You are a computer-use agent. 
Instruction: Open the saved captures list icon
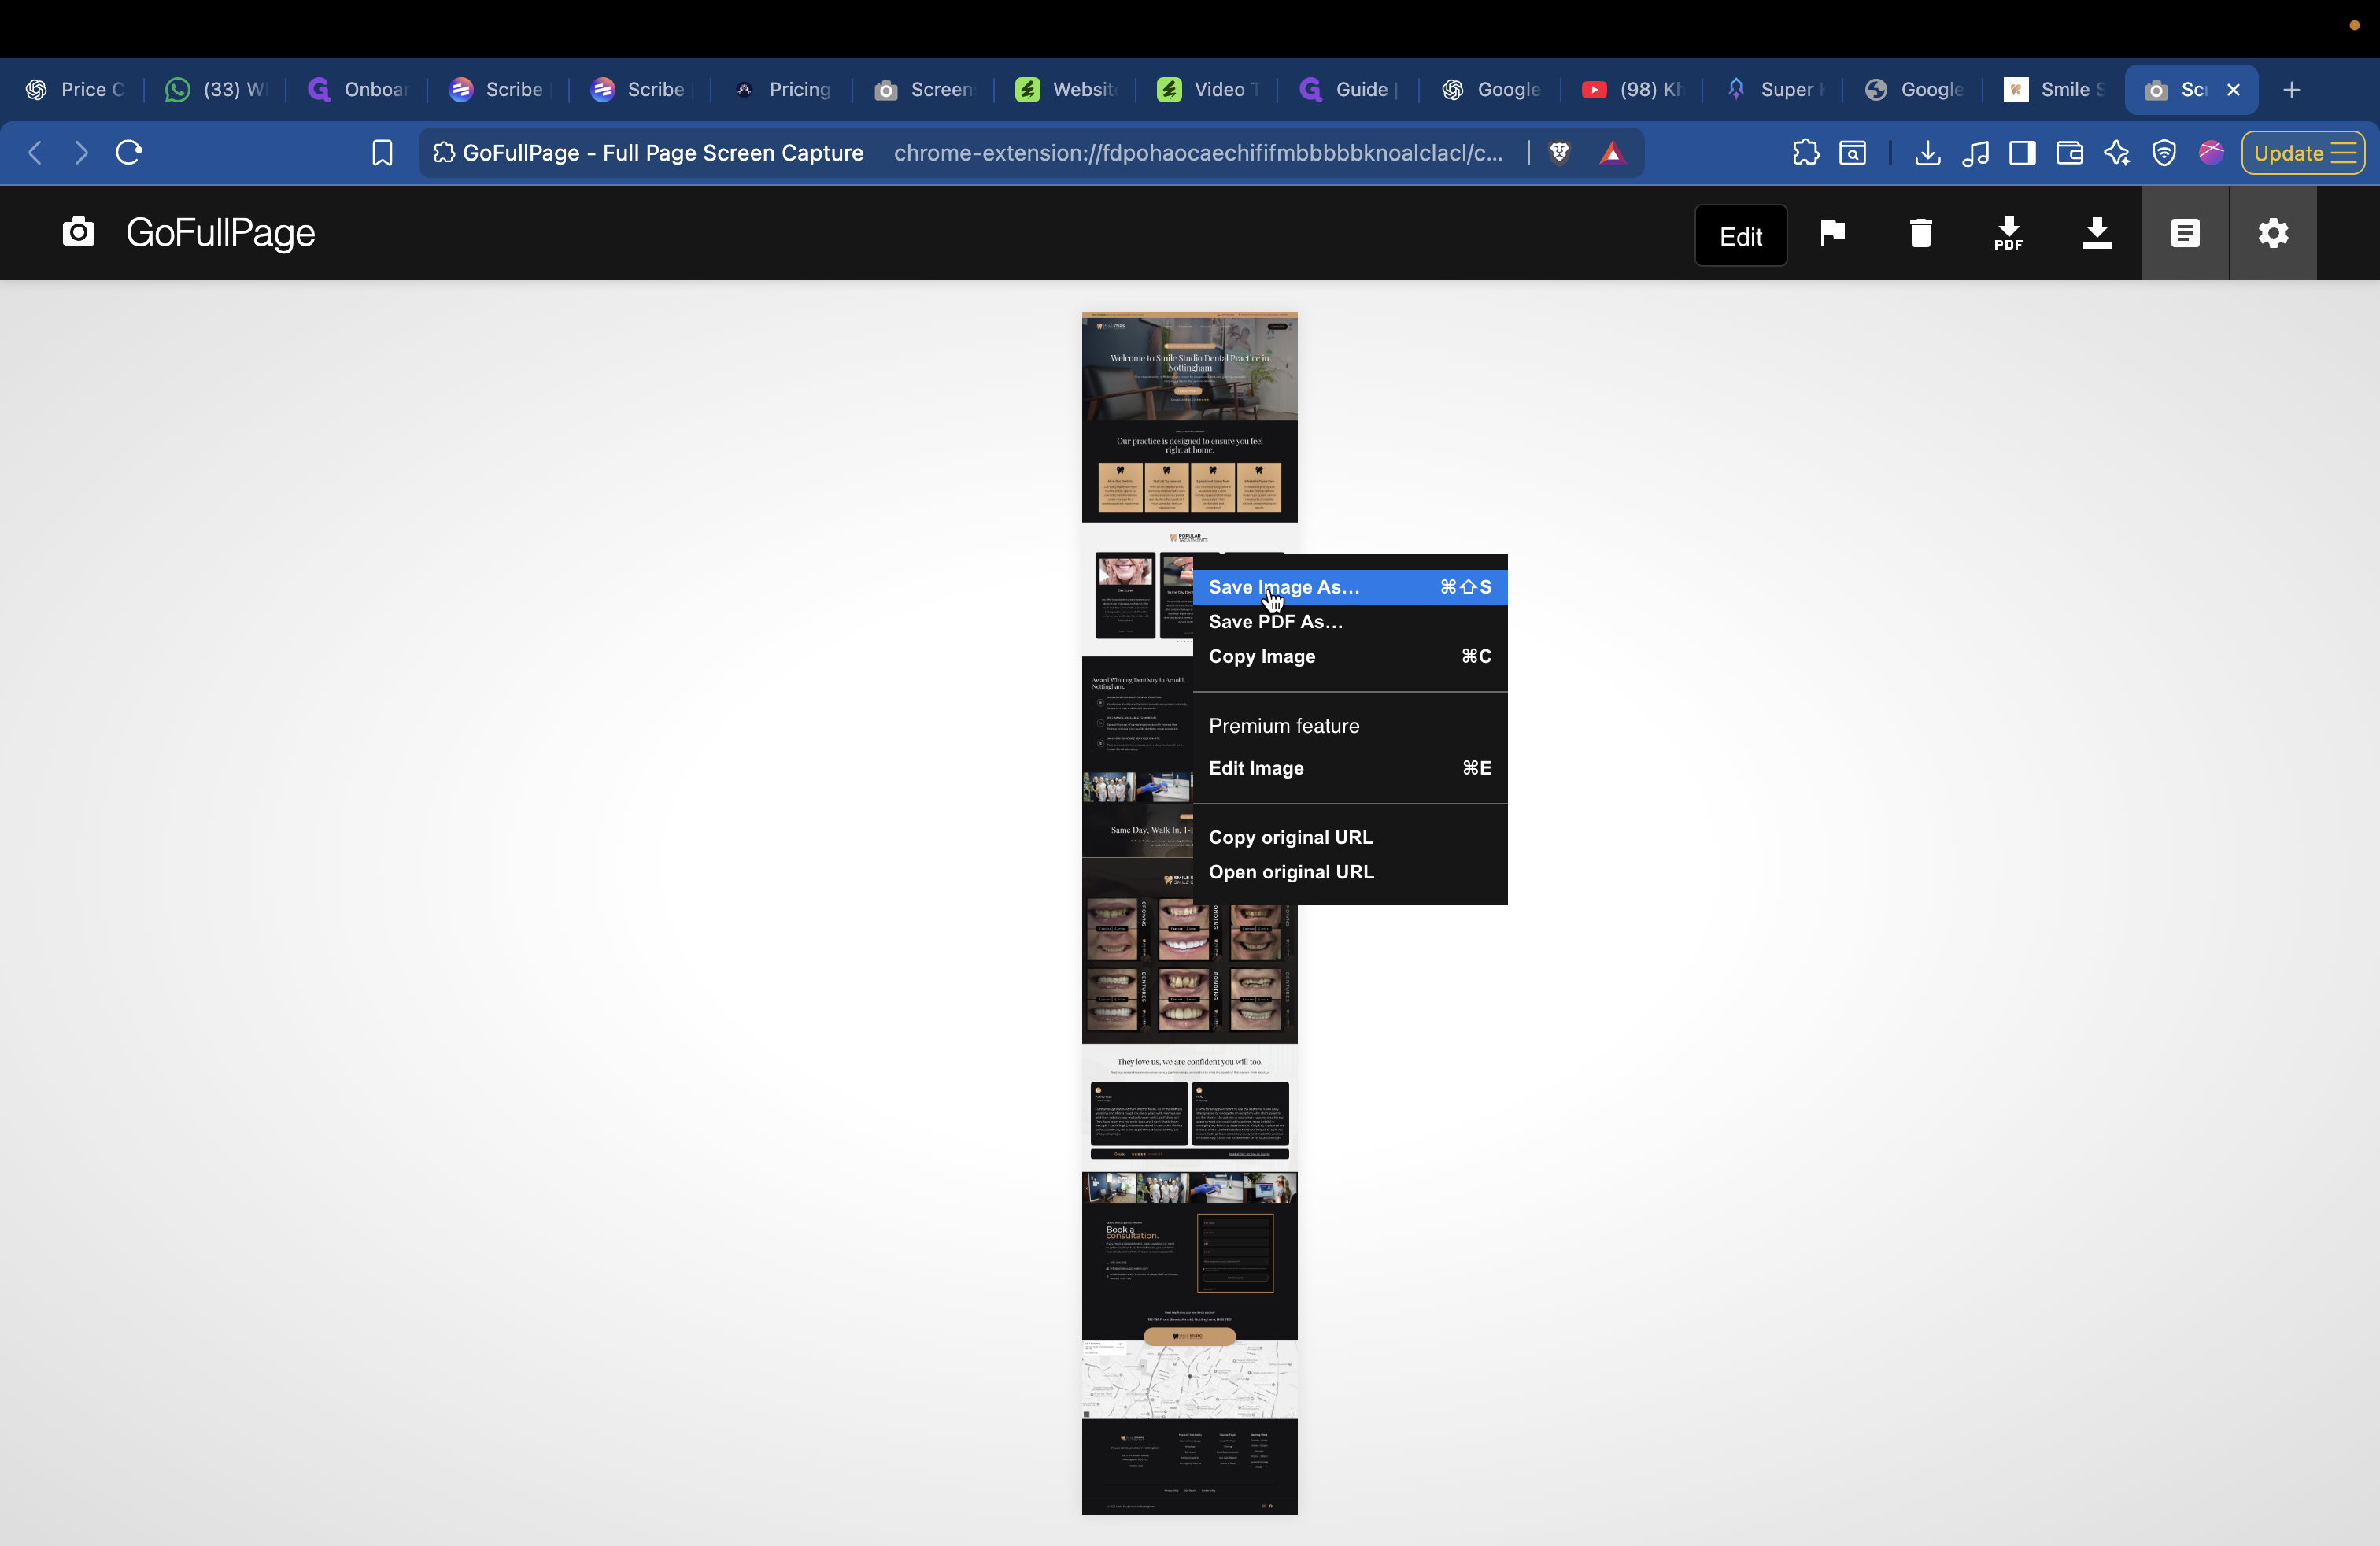click(x=2185, y=233)
